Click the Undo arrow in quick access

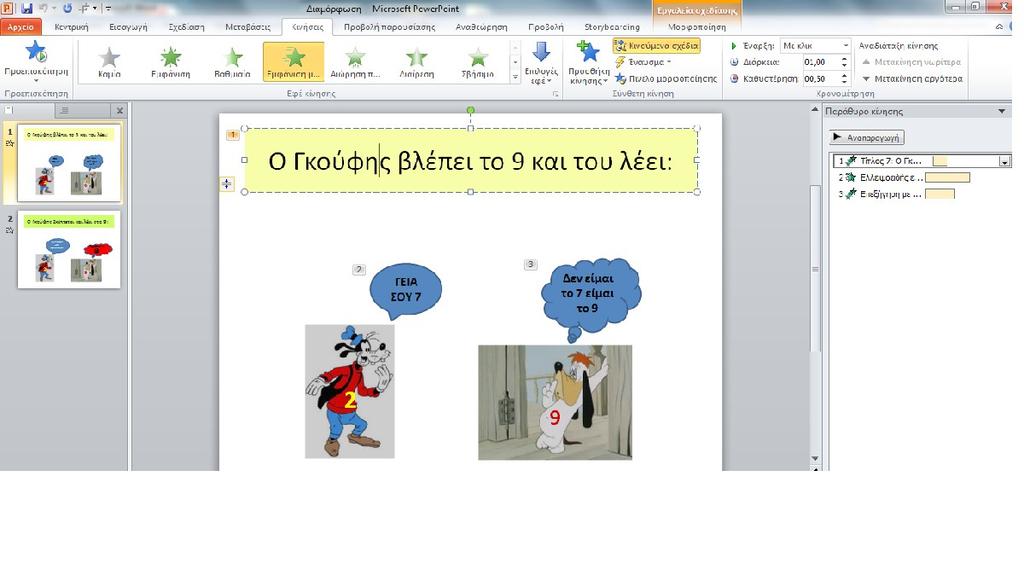[x=44, y=8]
